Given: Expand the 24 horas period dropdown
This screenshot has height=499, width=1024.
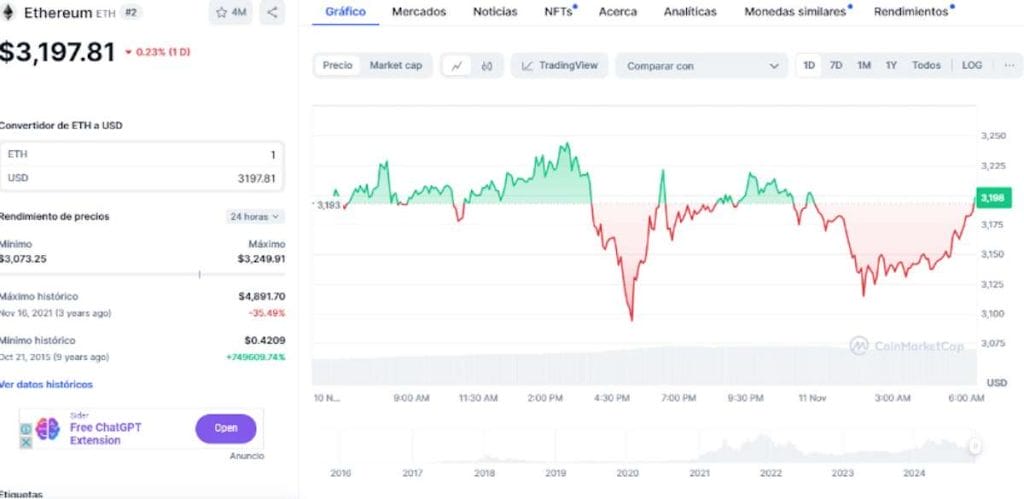Looking at the screenshot, I should (x=255, y=216).
